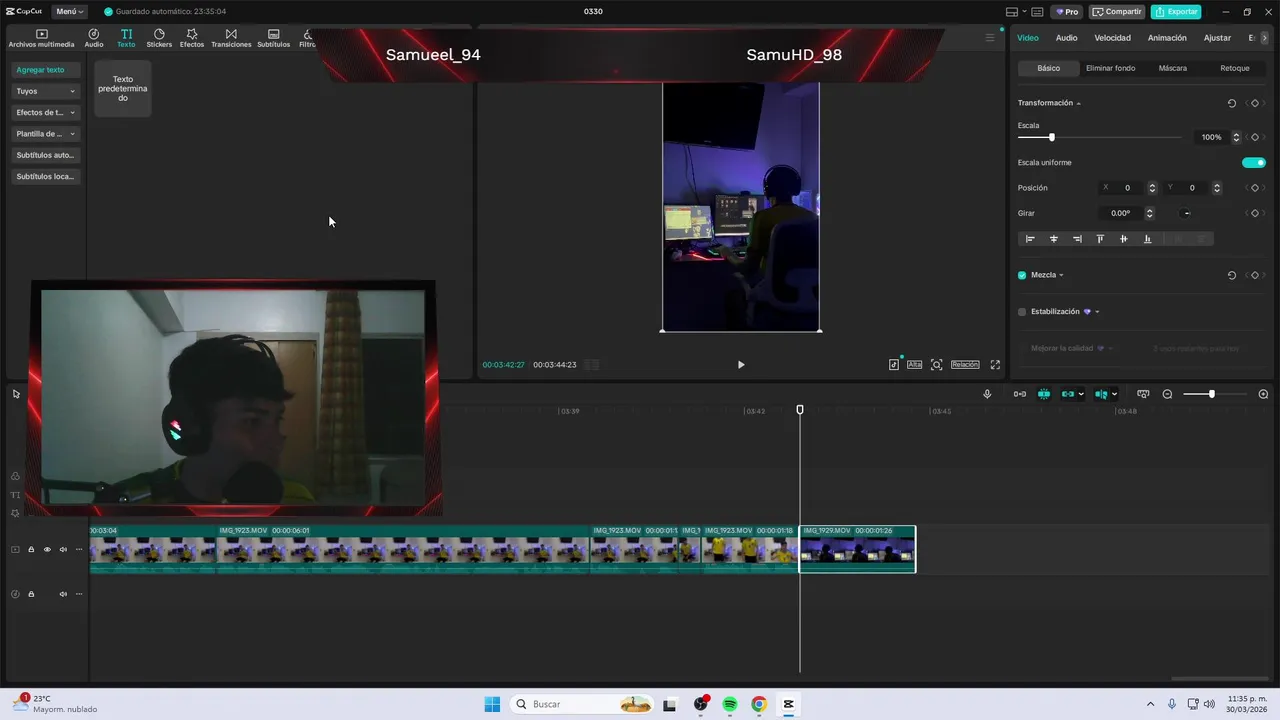
Task: Toggle Escala uniforme switch
Action: pos(1254,162)
